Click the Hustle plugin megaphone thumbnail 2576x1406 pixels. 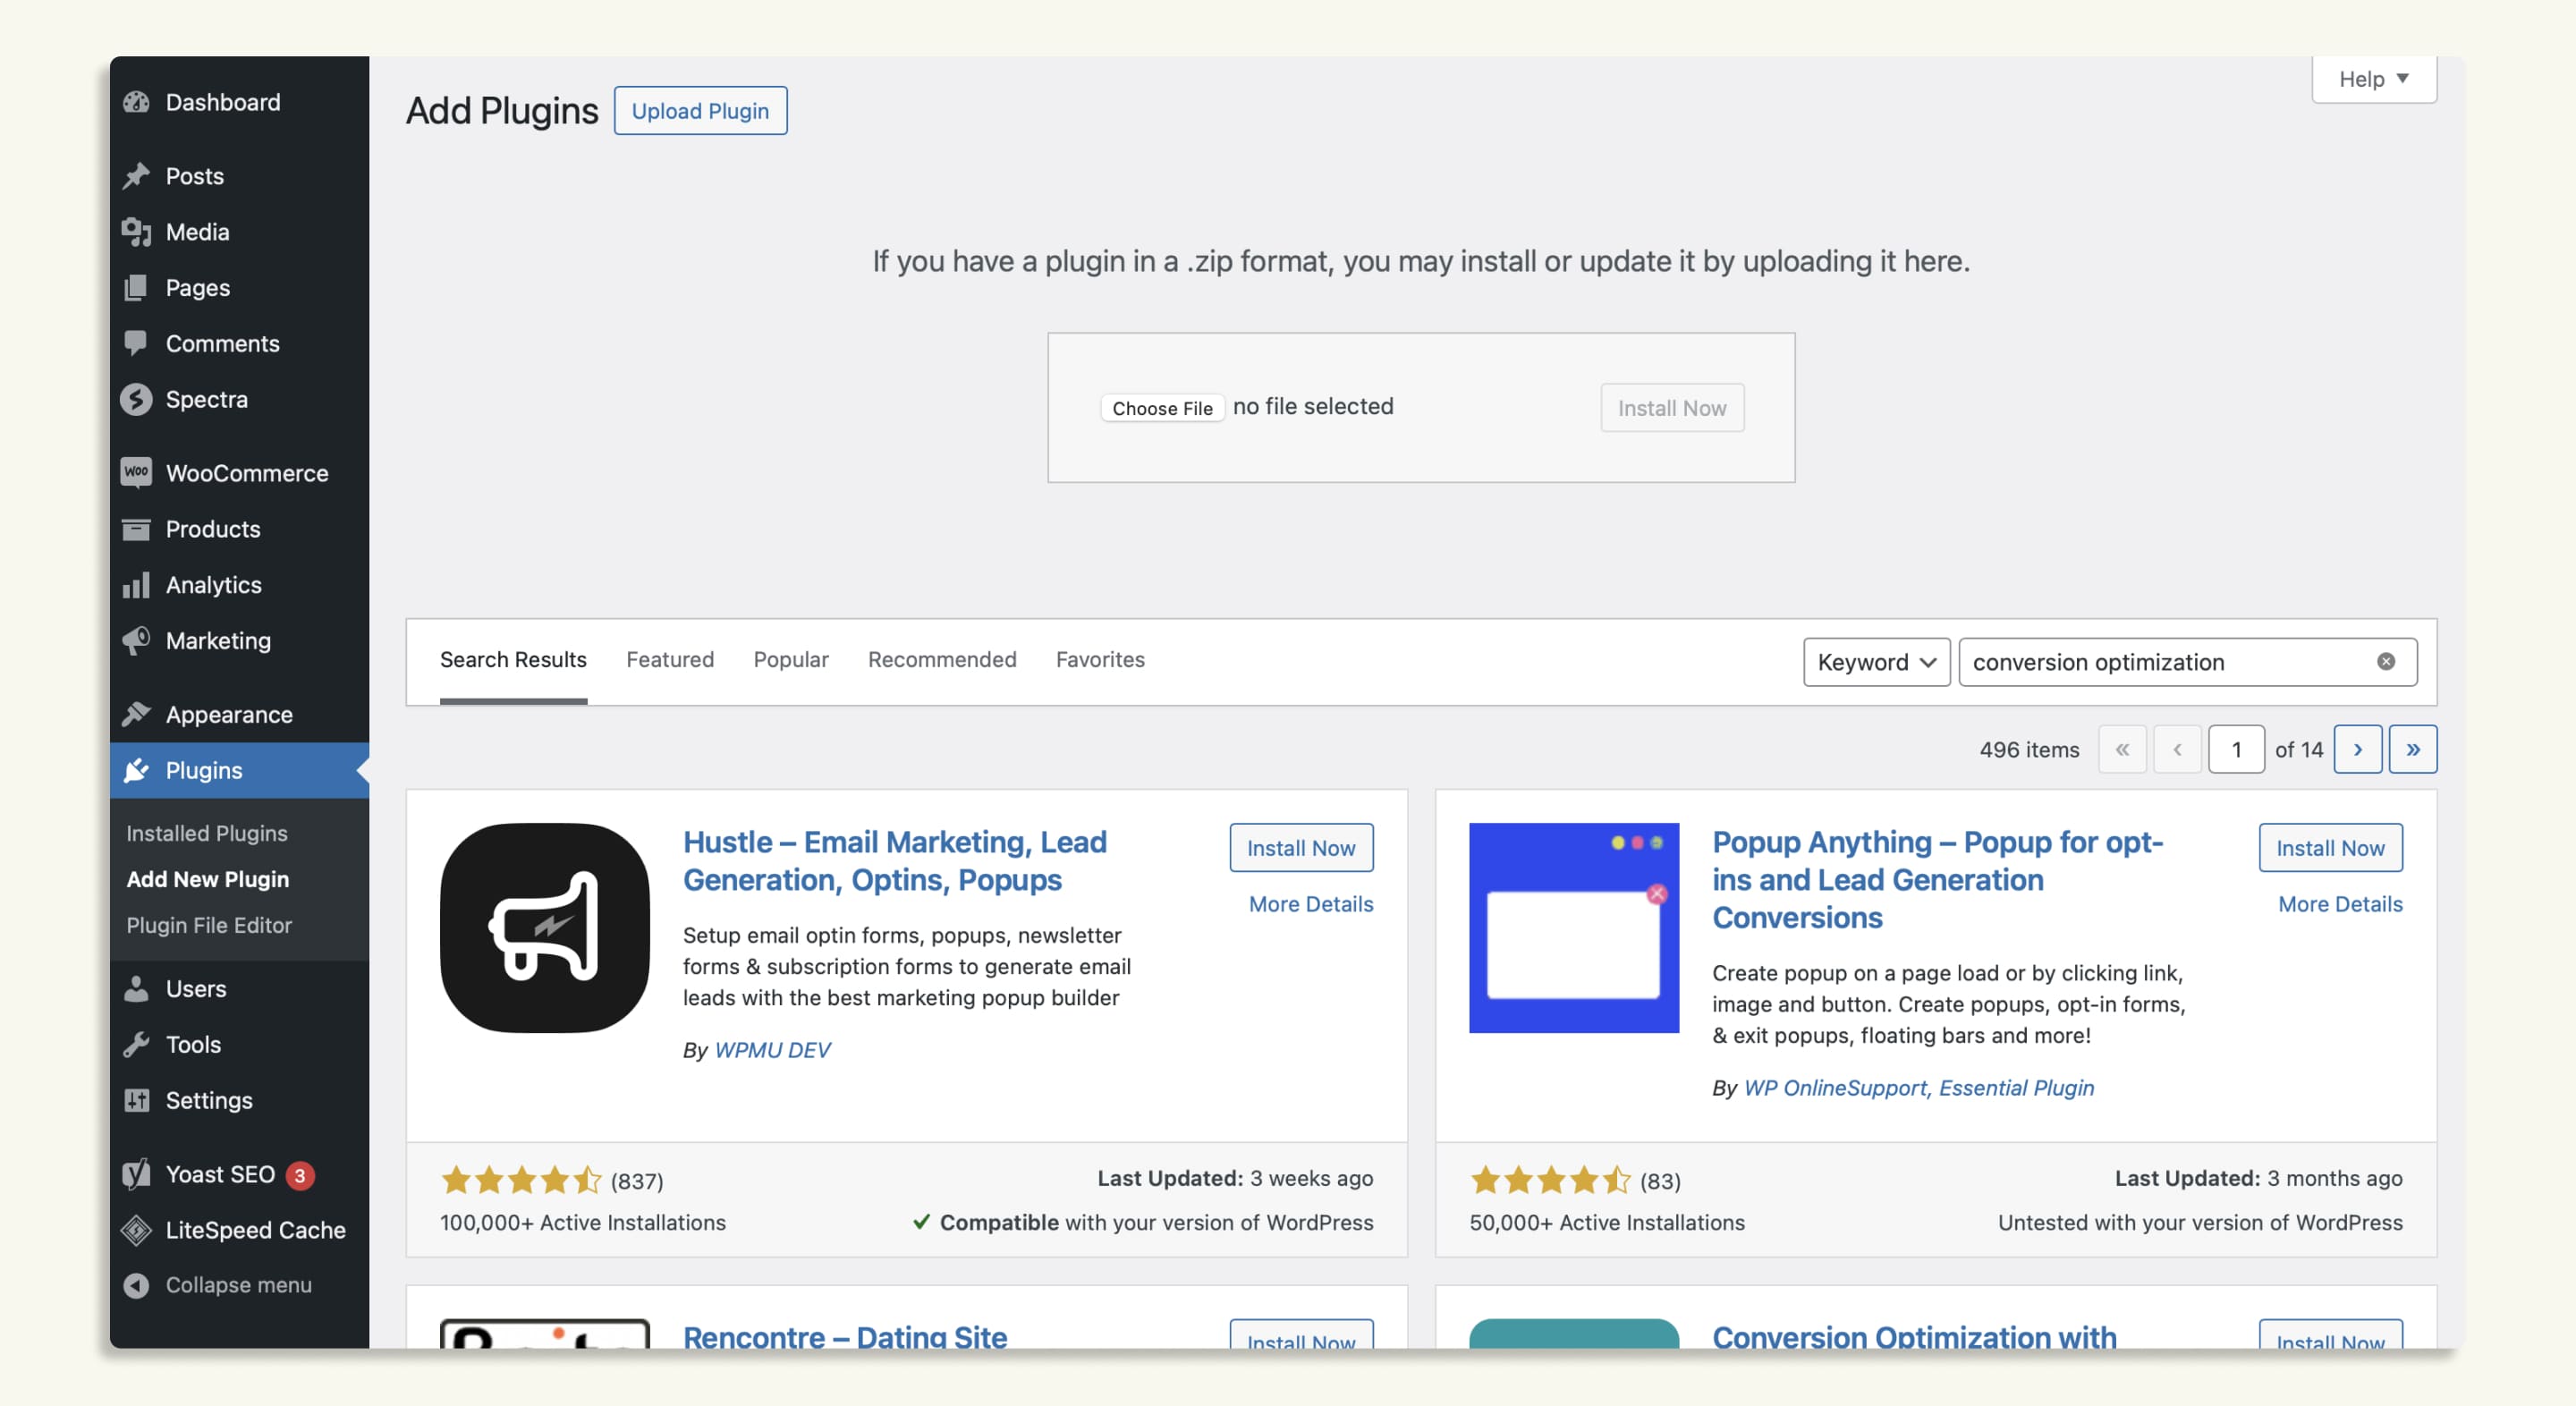(x=544, y=927)
